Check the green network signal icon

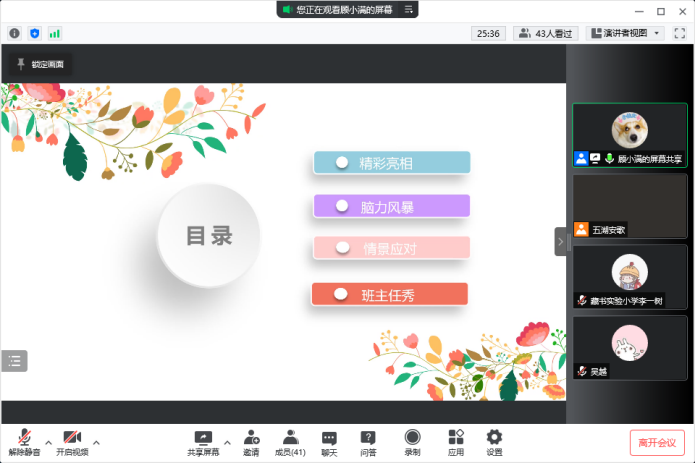pos(55,33)
